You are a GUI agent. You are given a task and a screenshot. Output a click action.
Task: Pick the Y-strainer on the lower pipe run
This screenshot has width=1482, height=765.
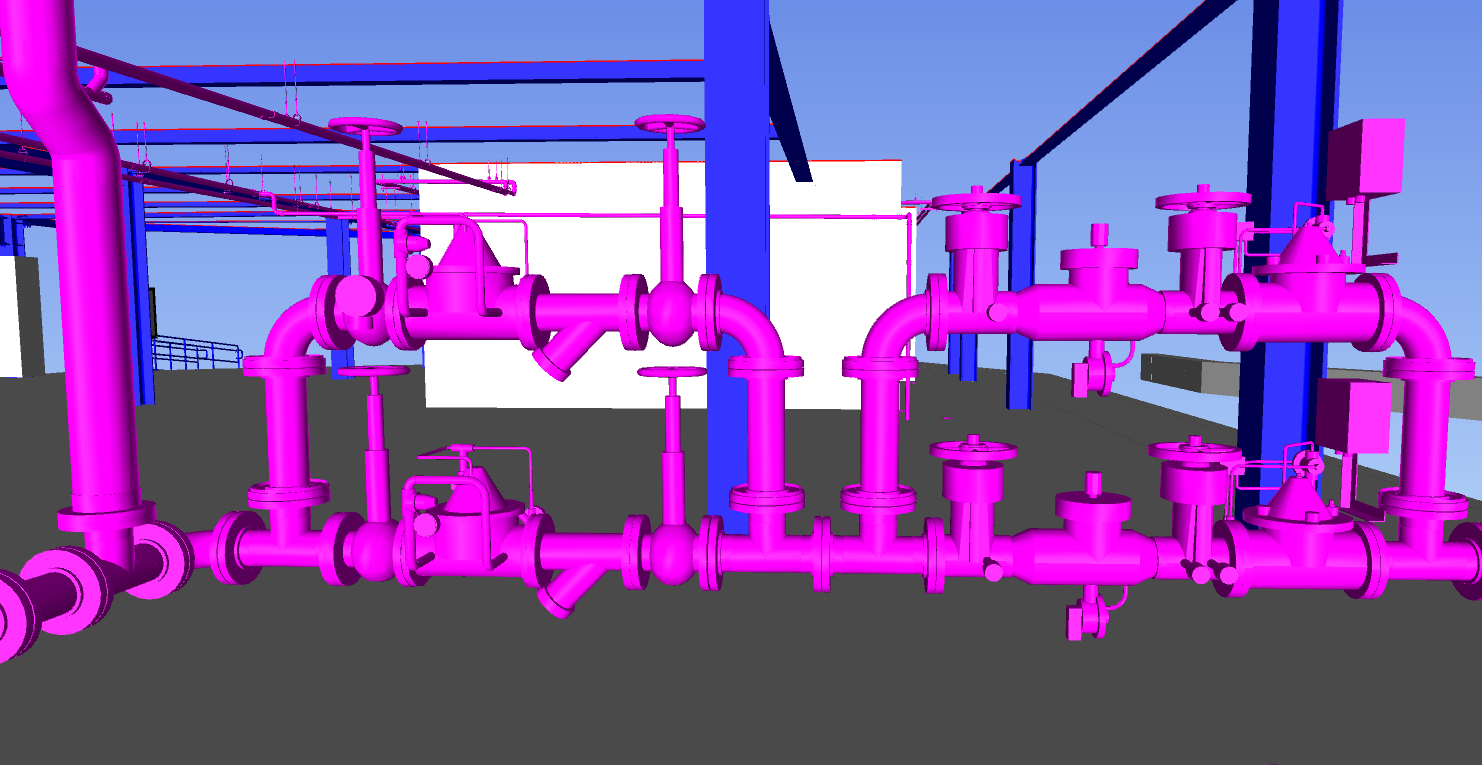tap(558, 596)
